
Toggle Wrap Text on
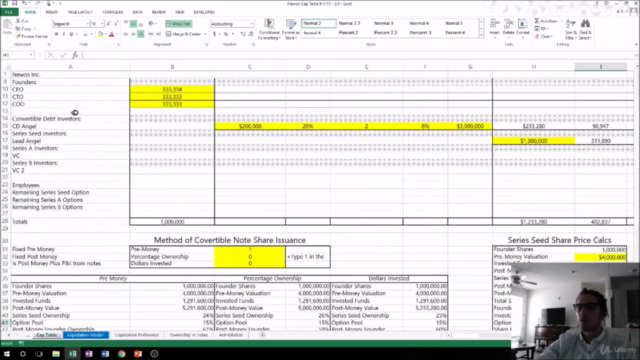pyautogui.click(x=178, y=24)
